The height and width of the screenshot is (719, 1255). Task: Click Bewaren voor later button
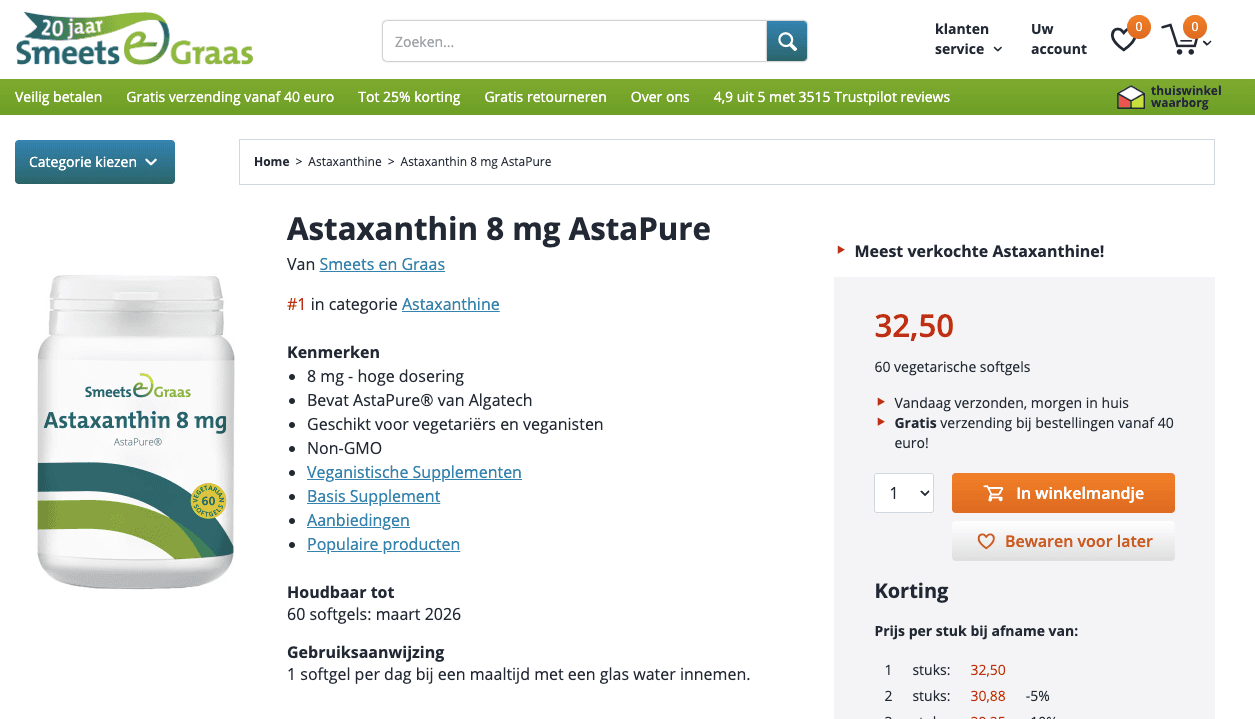pos(1063,541)
